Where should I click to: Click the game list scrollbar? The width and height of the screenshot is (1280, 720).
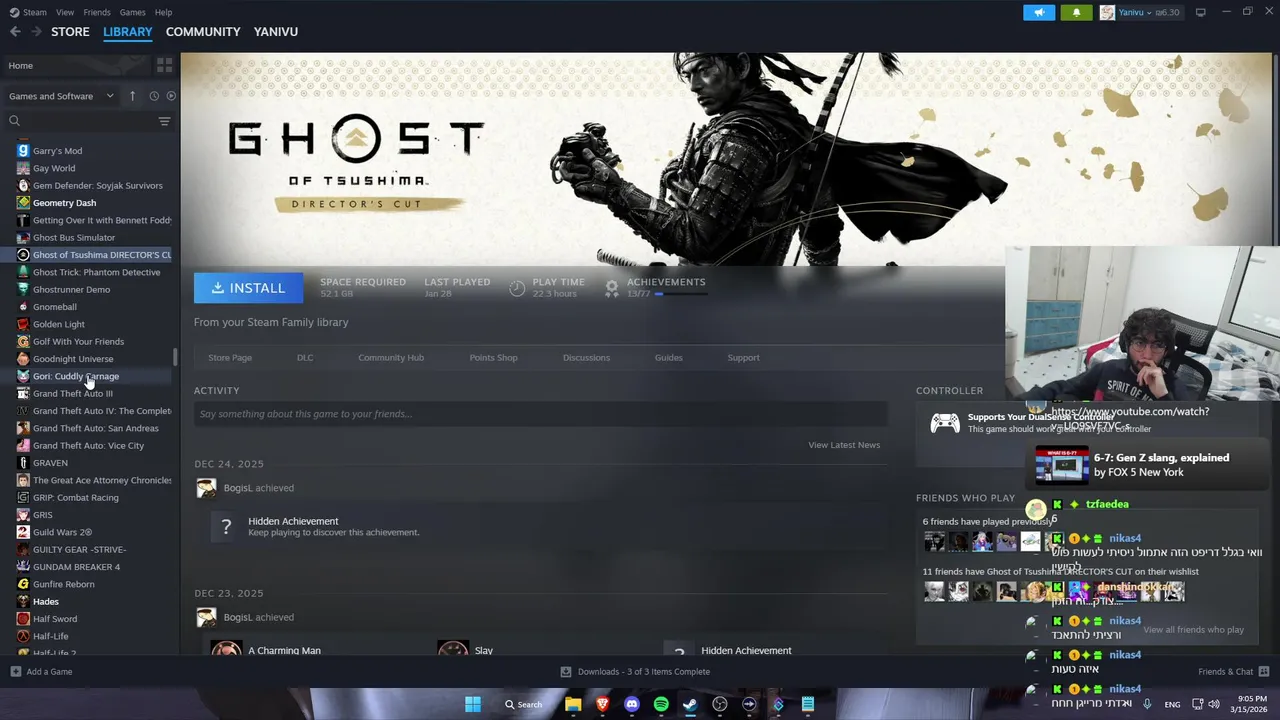coord(176,356)
